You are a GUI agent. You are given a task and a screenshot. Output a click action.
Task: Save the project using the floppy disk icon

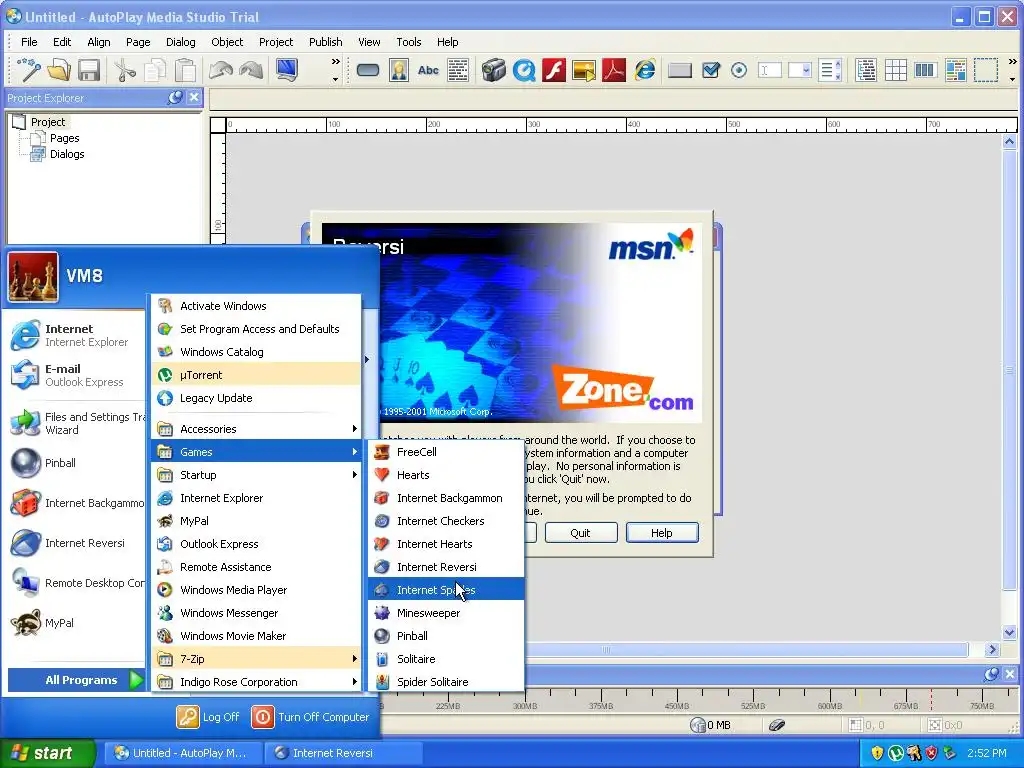tap(89, 70)
